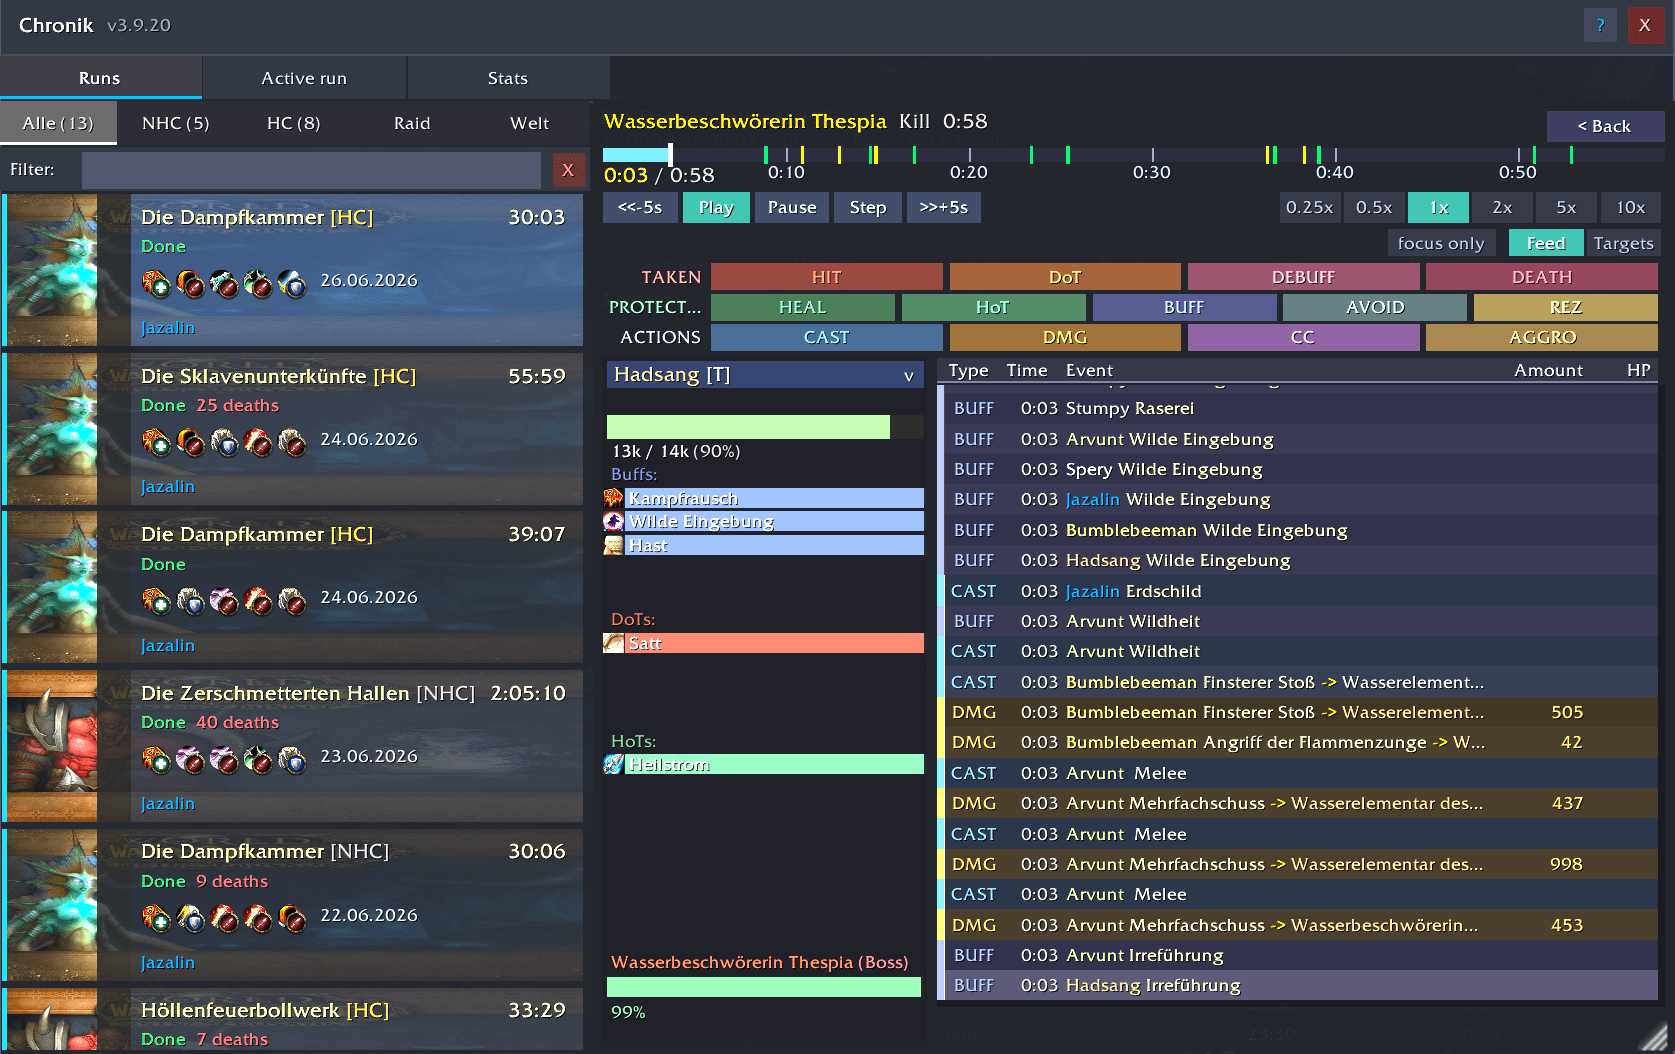
Task: Toggle the DEBUFF event filter
Action: [x=1303, y=277]
